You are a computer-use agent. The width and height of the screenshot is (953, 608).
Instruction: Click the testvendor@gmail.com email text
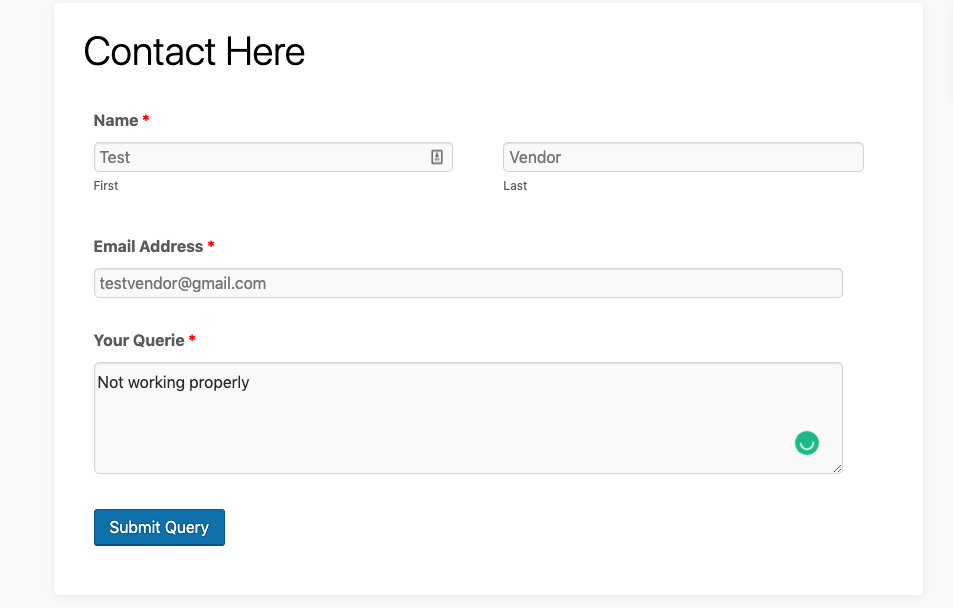coord(183,283)
